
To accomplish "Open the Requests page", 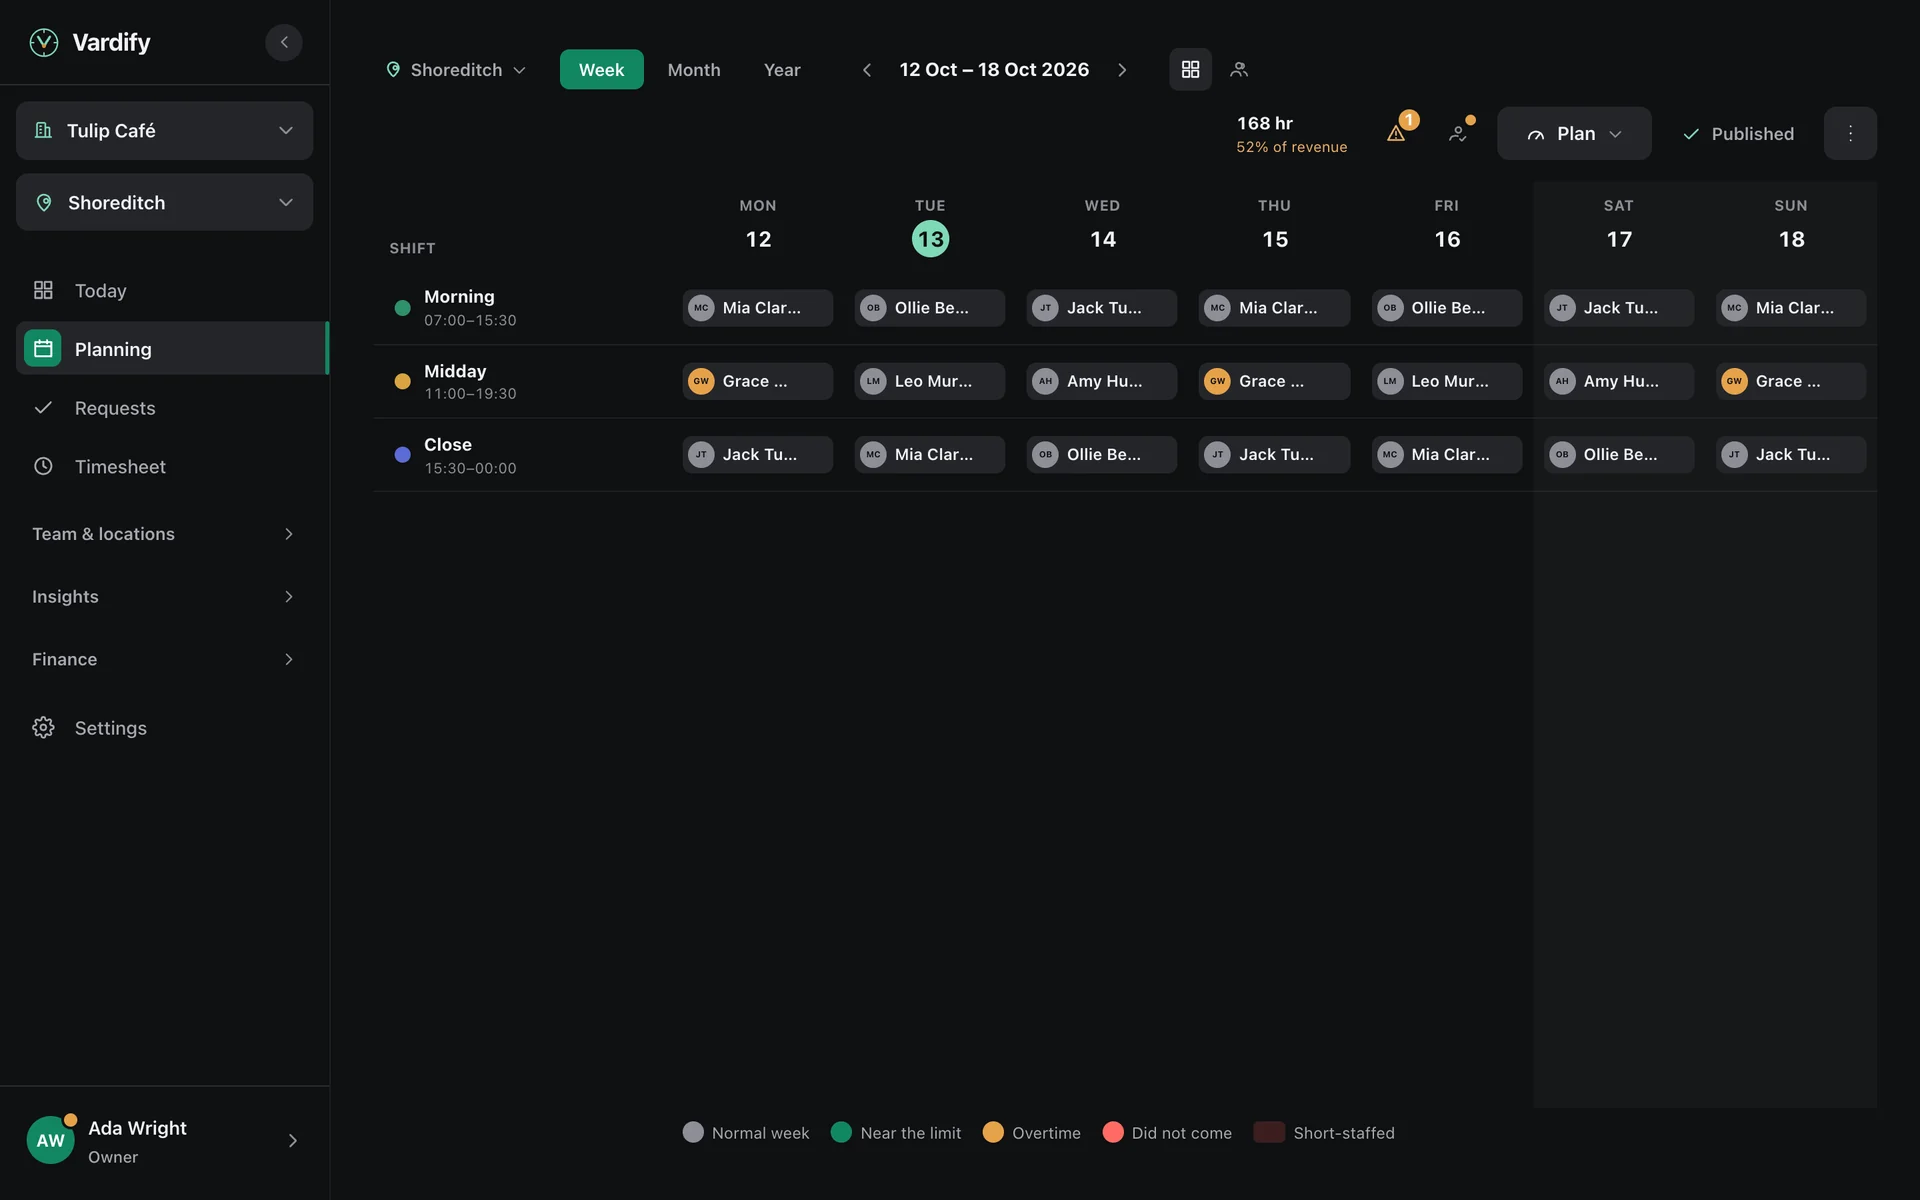I will [164, 407].
